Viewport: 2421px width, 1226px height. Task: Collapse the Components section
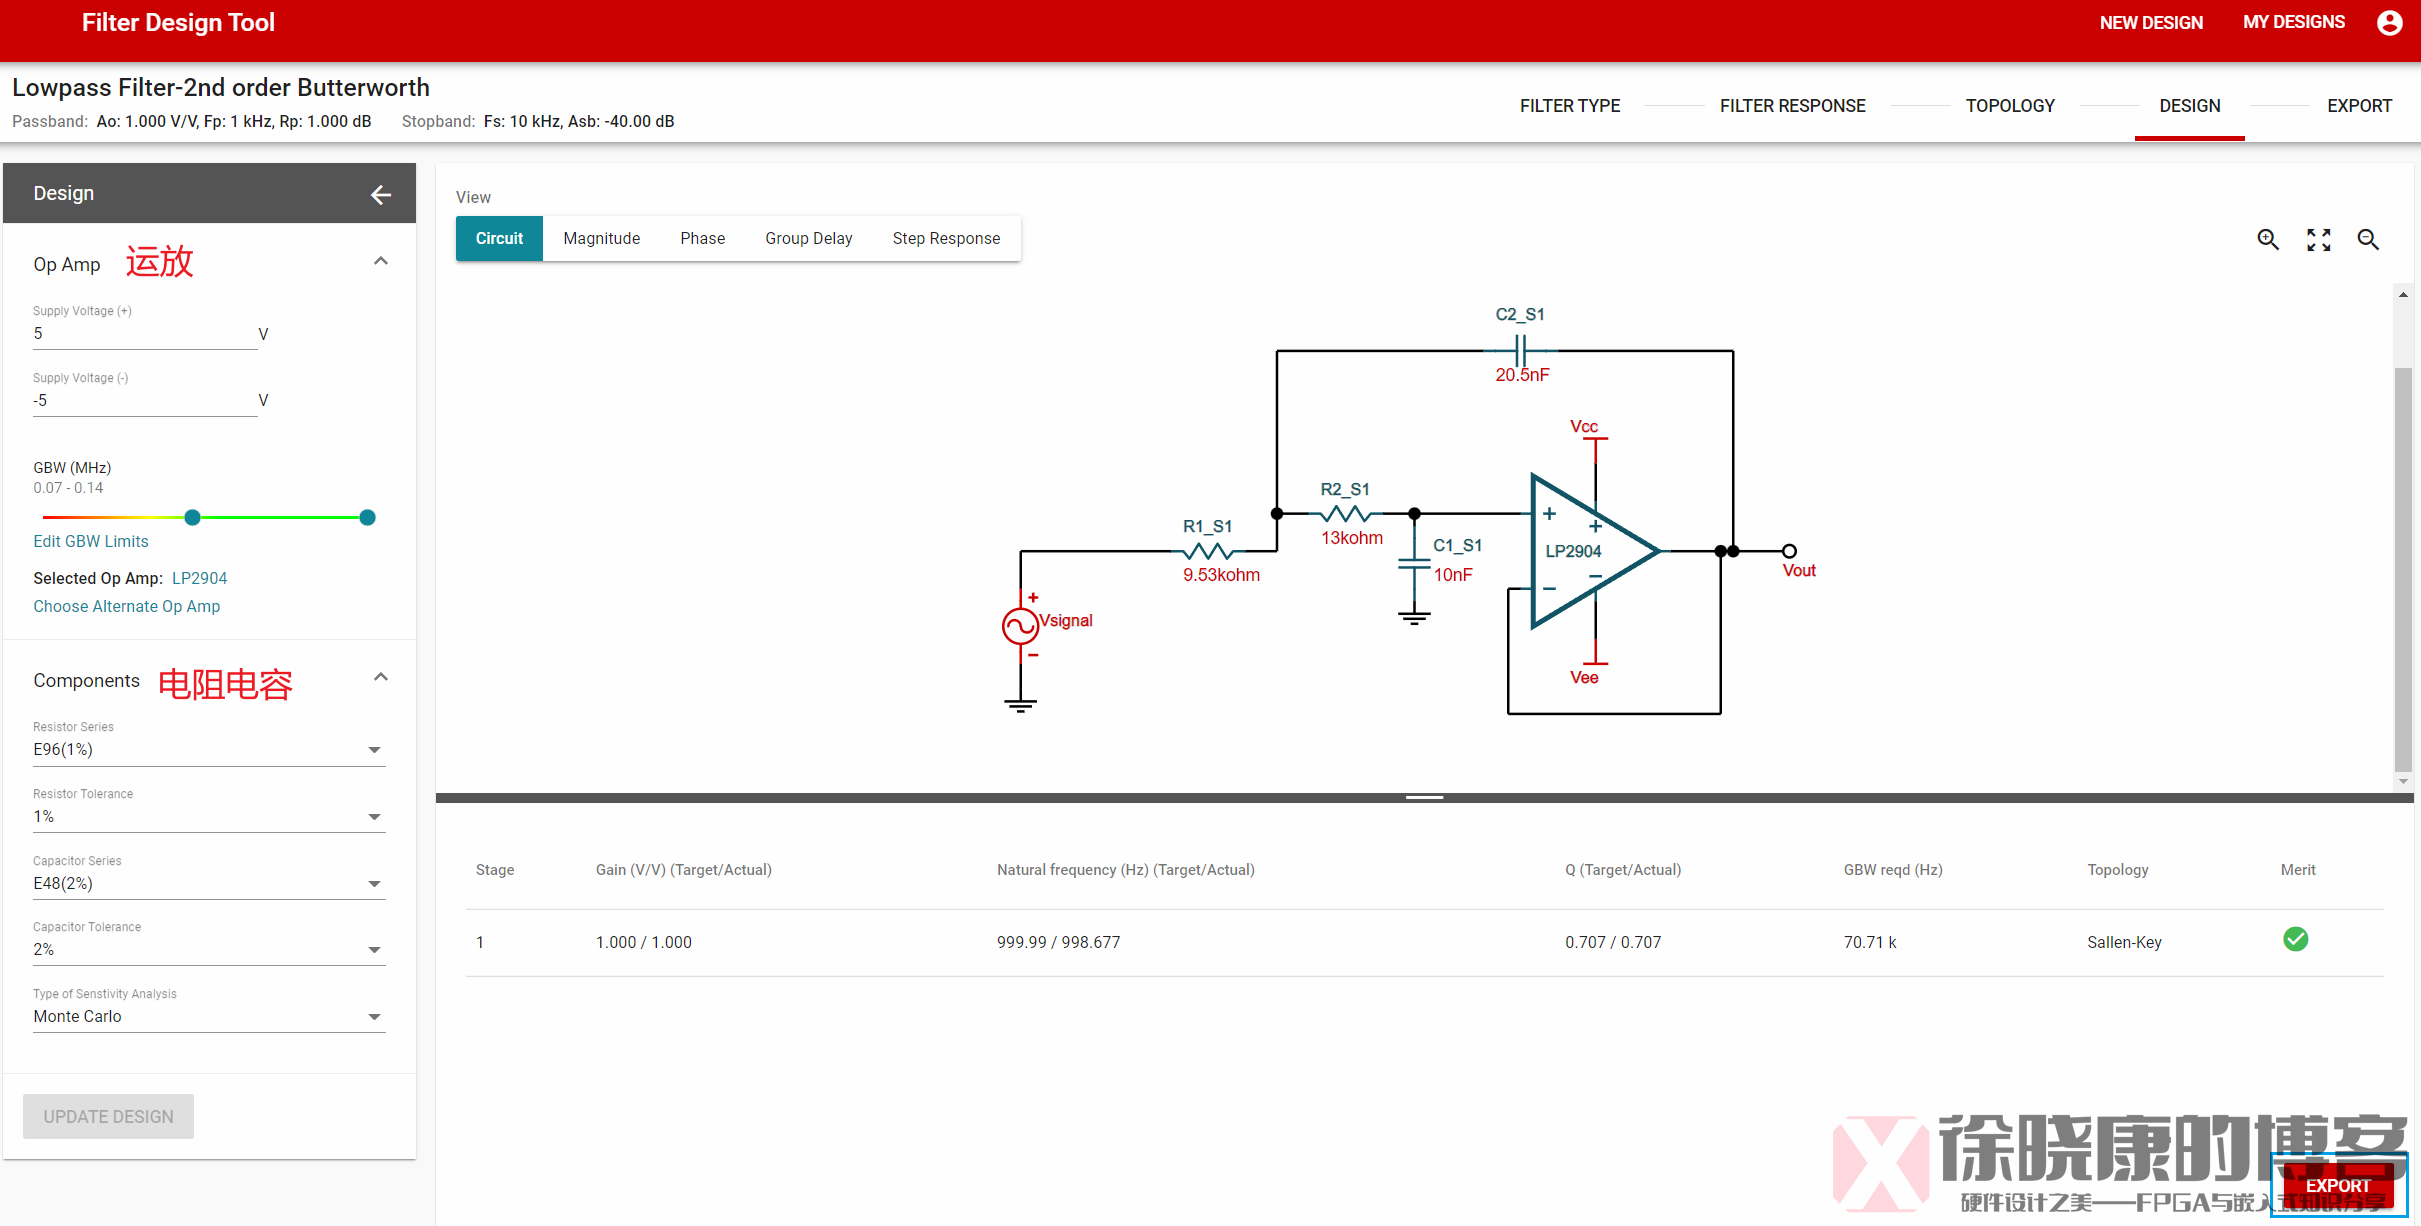pos(380,677)
